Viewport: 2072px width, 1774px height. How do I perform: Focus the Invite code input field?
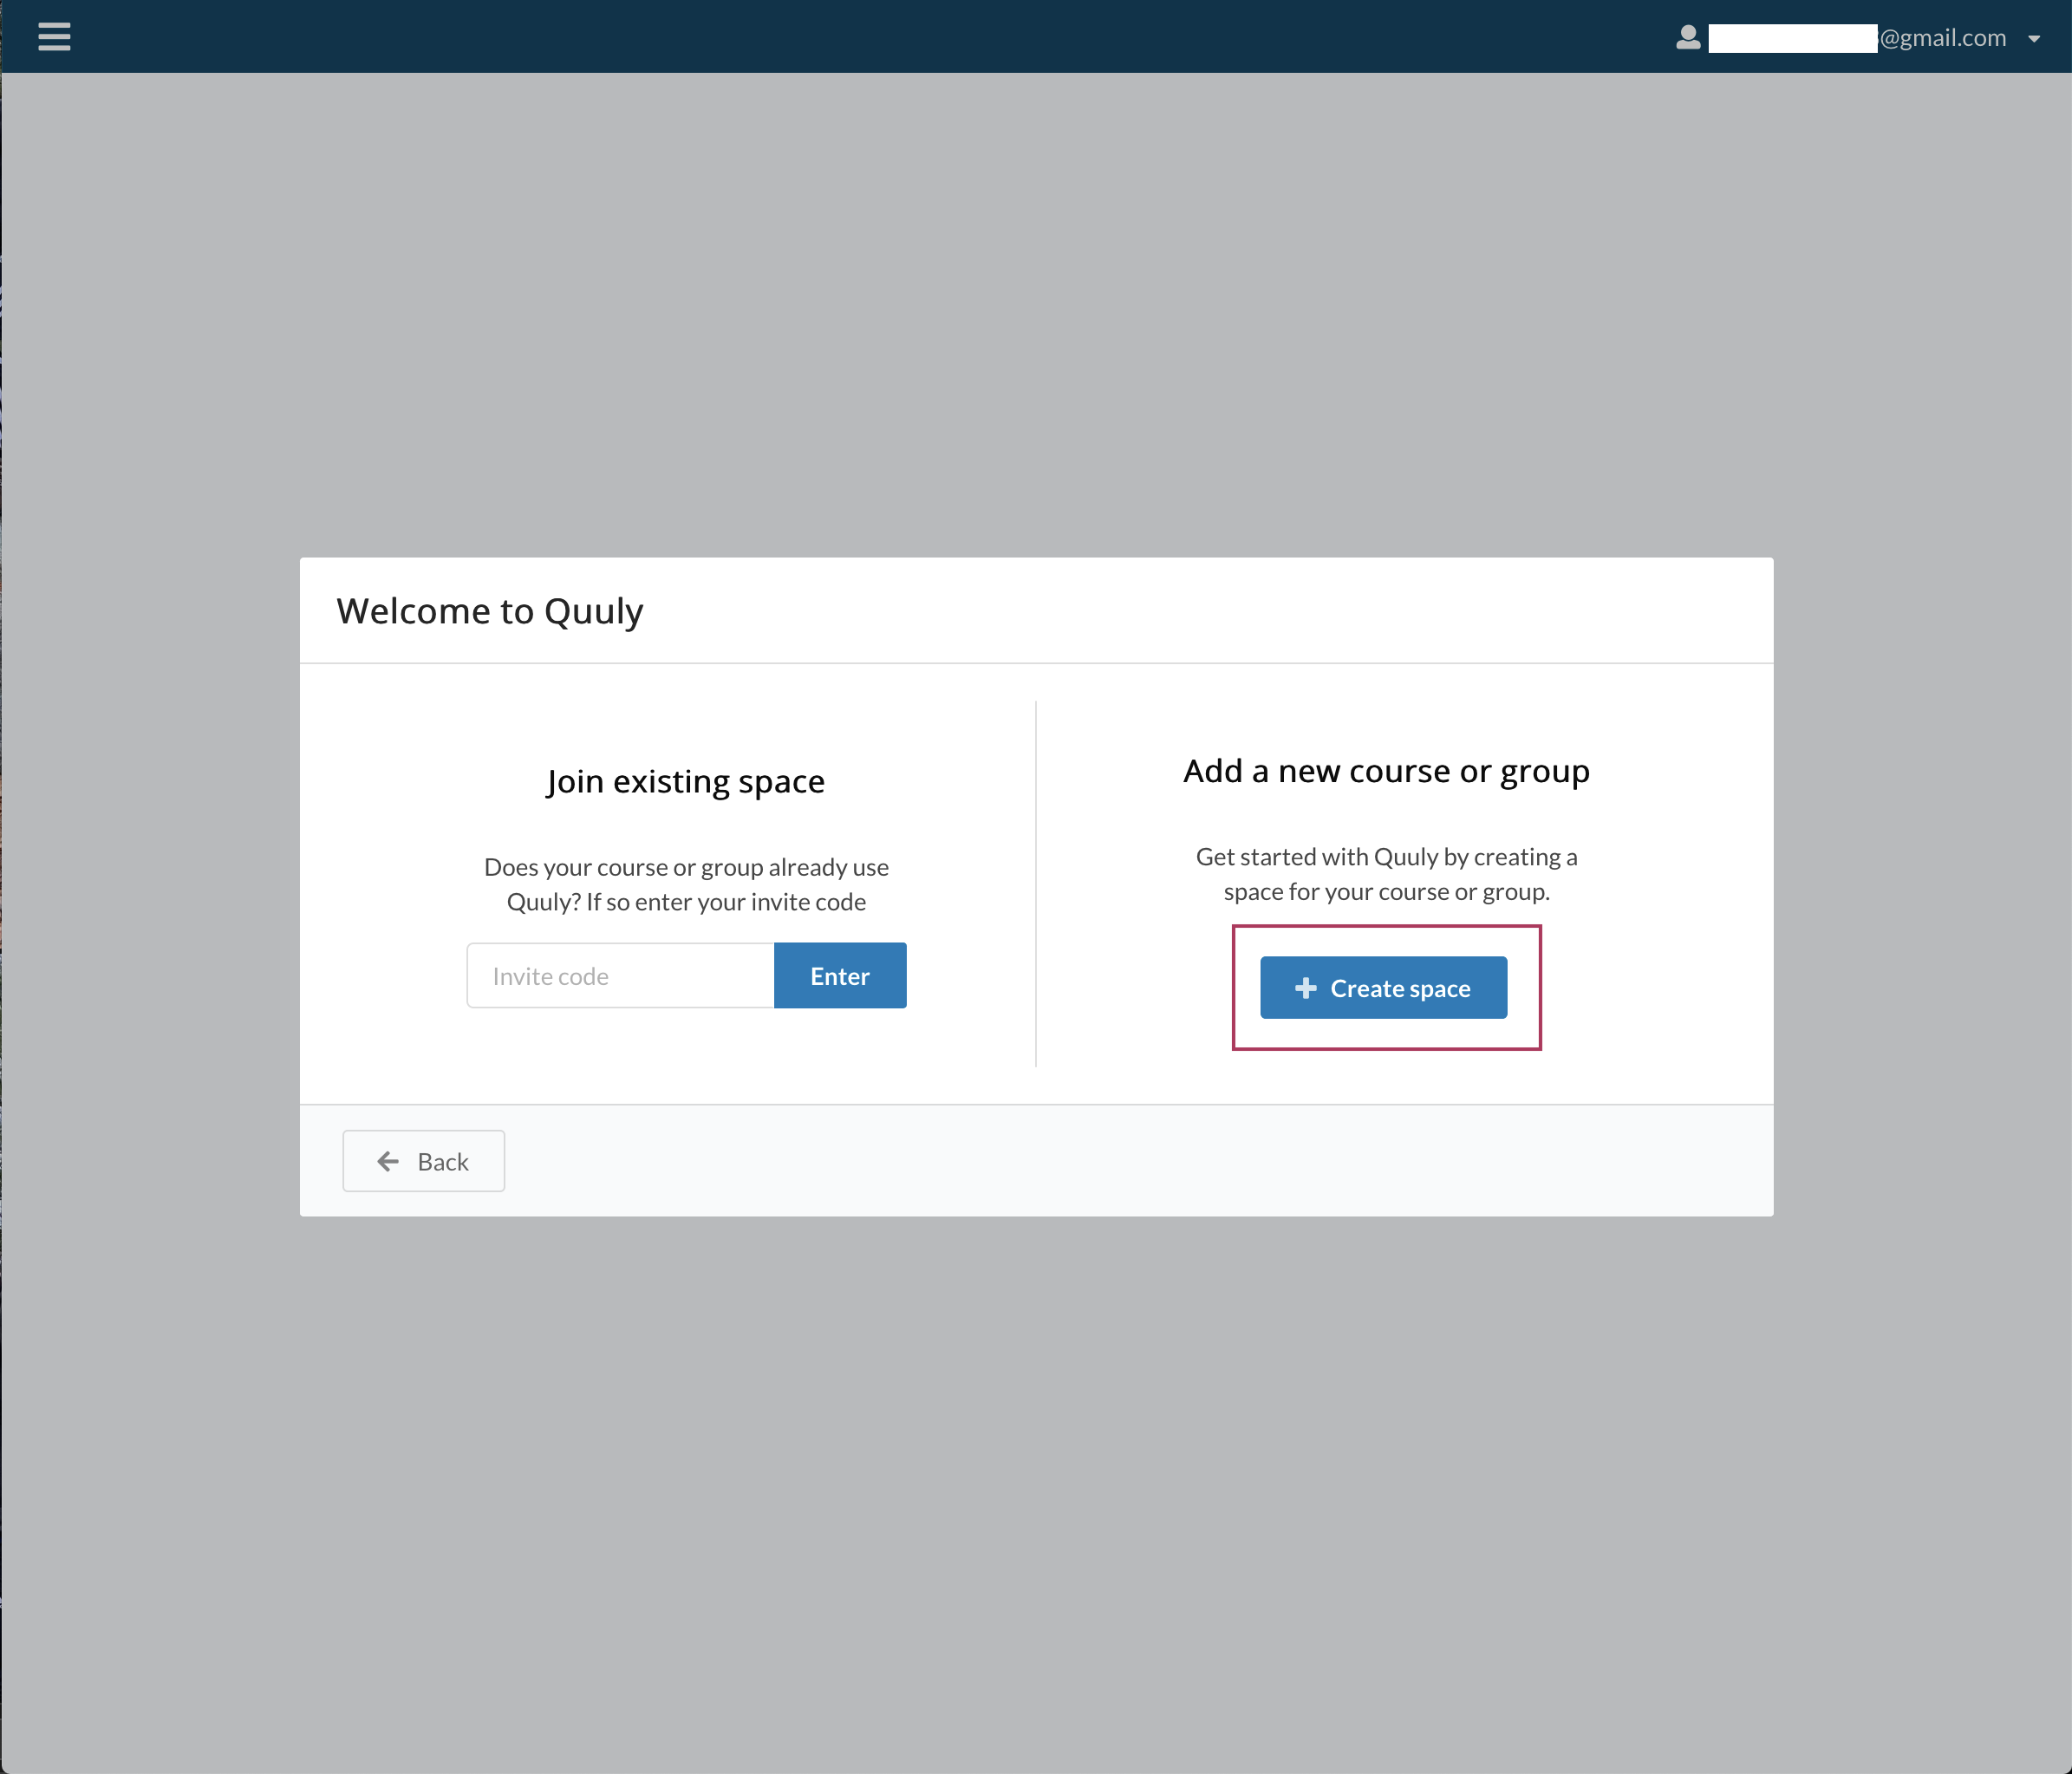coord(621,975)
